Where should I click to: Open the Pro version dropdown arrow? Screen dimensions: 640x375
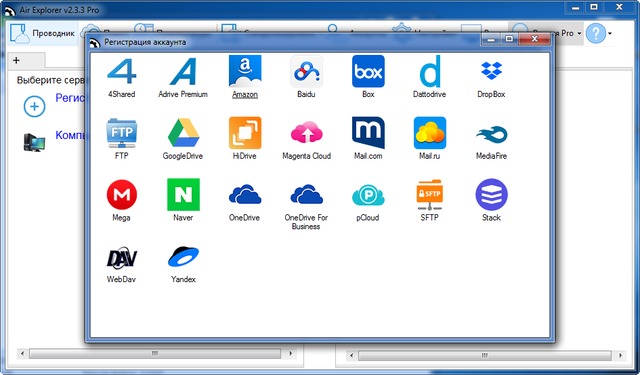[579, 33]
